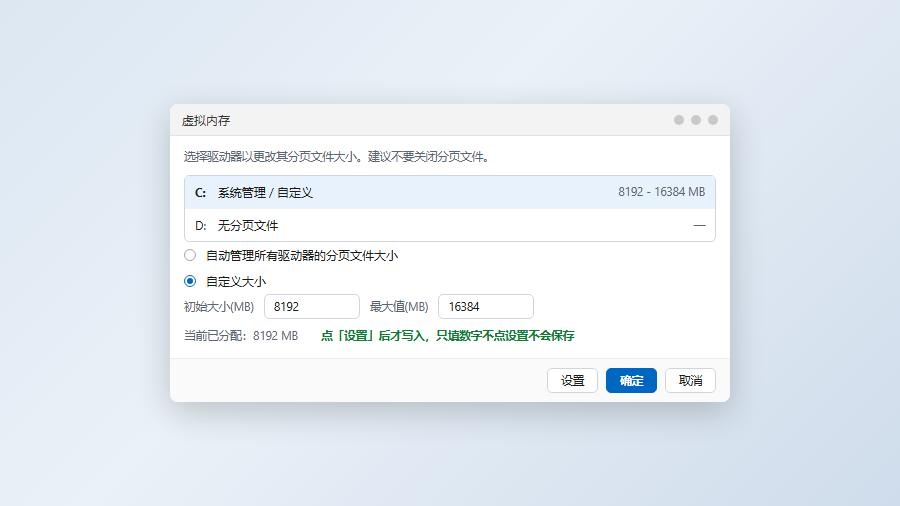Viewport: 900px width, 506px height.
Task: Choose the 自定义大小 radio button
Action: pyautogui.click(x=190, y=281)
